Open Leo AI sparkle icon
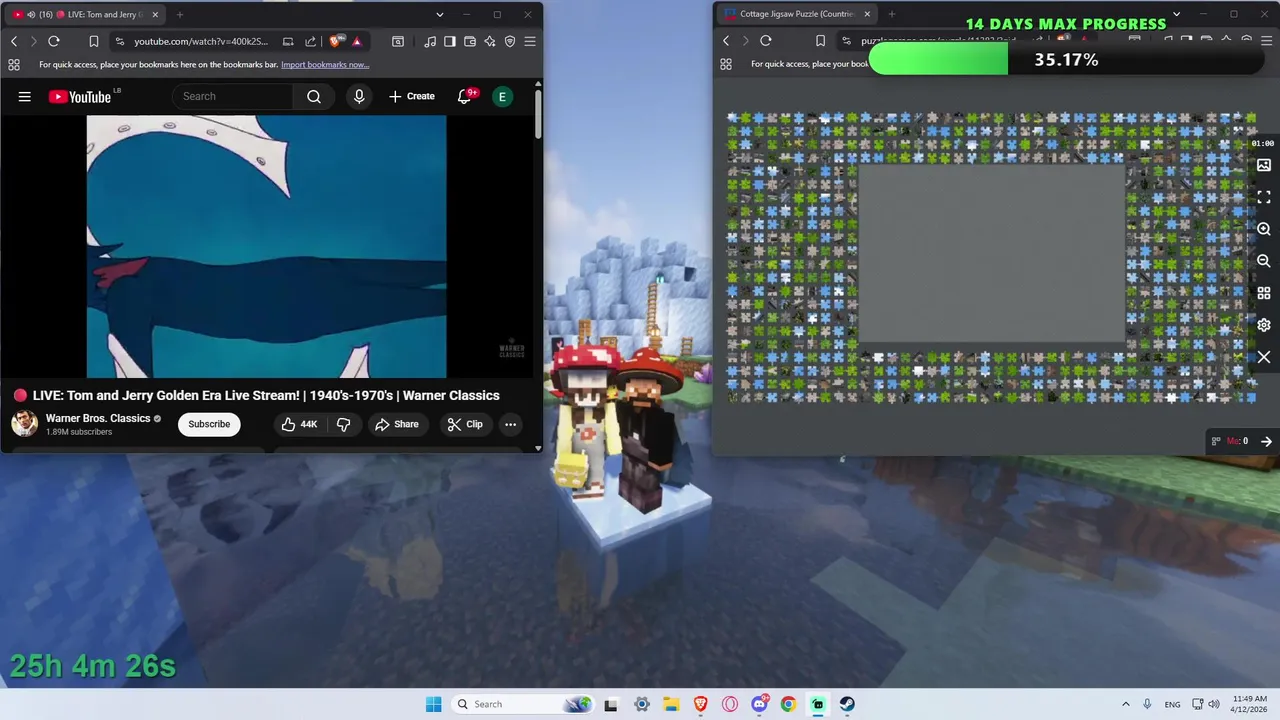The height and width of the screenshot is (720, 1280). point(489,41)
